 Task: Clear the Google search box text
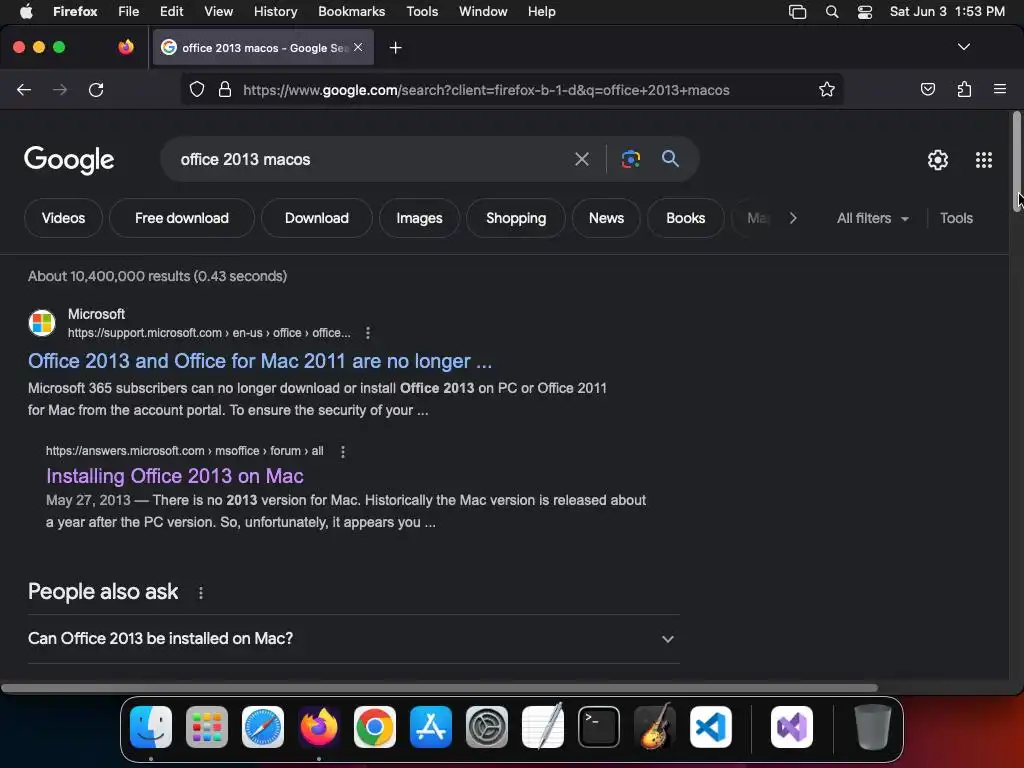pyautogui.click(x=581, y=159)
